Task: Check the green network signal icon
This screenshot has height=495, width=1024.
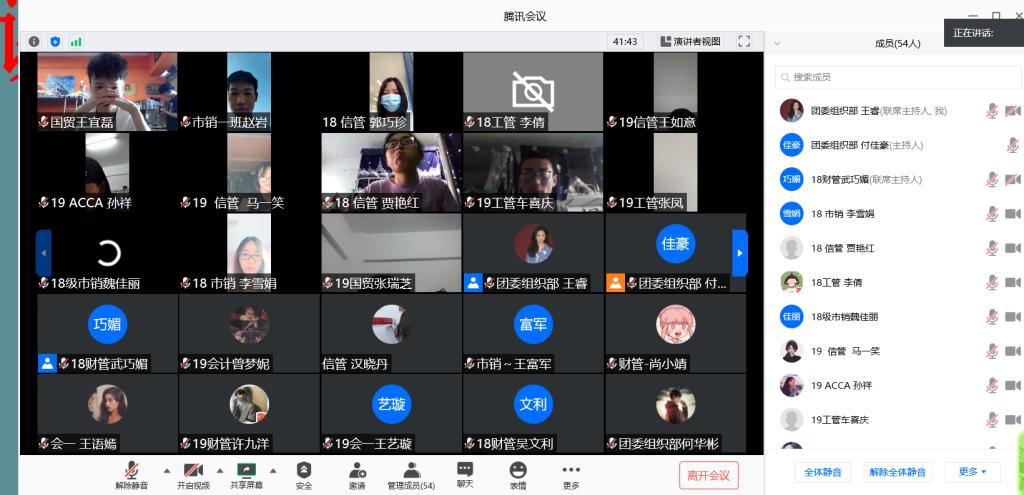Action: click(x=76, y=41)
